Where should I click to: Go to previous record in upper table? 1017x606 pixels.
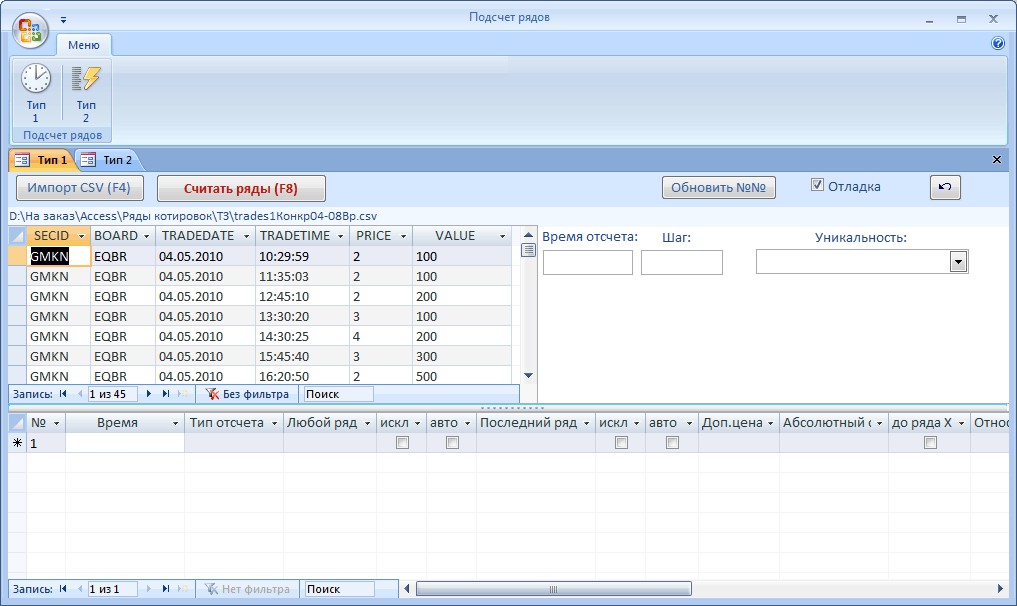click(x=80, y=394)
